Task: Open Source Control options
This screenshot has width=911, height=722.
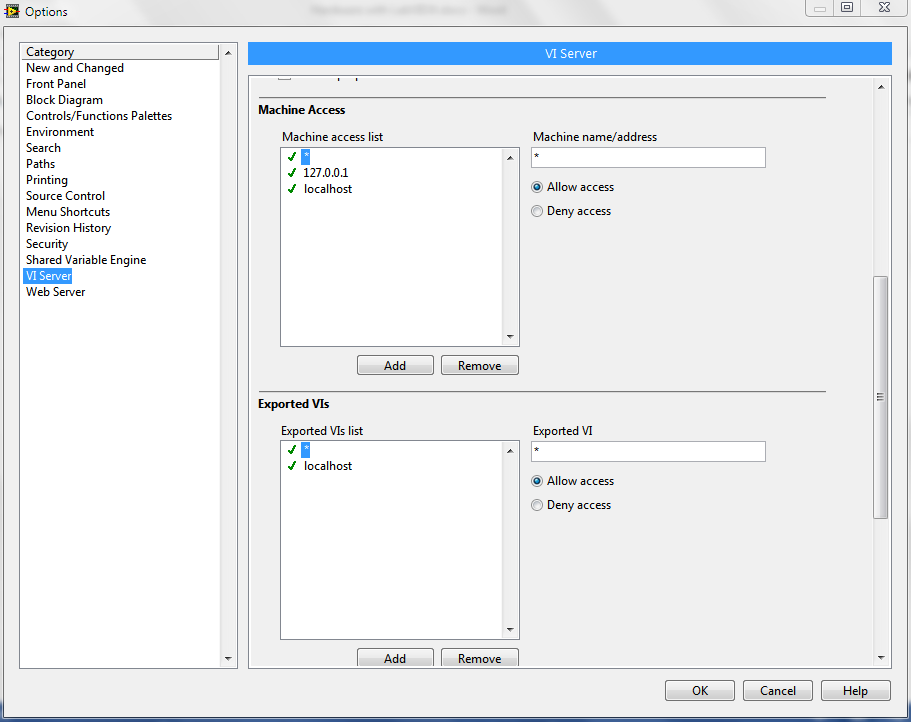Action: 65,196
